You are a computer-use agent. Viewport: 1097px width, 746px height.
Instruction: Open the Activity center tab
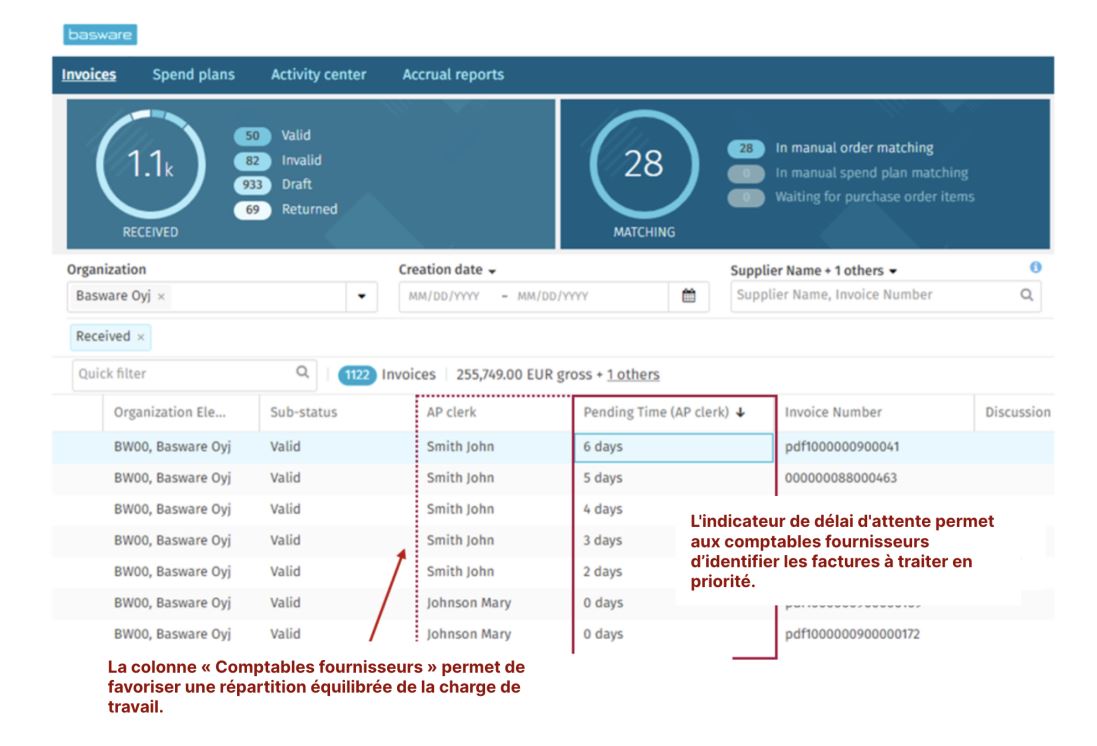(x=318, y=75)
